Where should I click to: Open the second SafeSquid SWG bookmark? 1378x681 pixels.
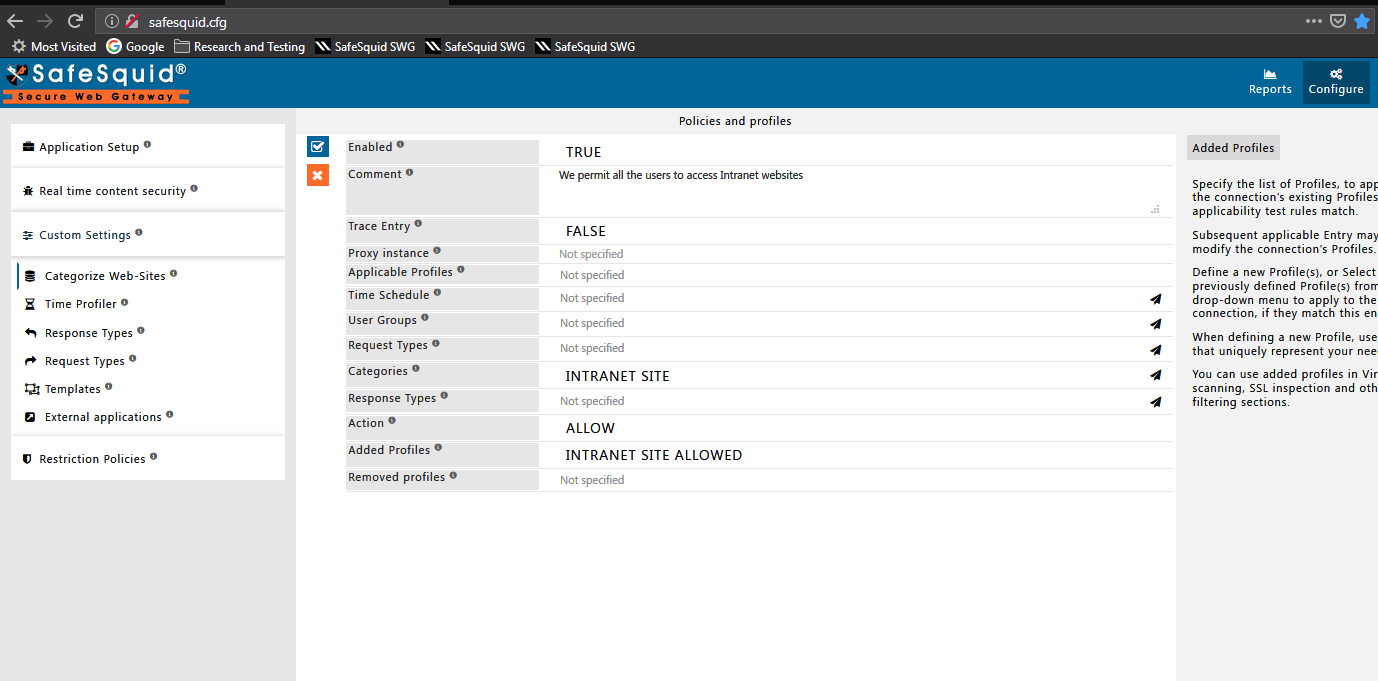pos(475,46)
